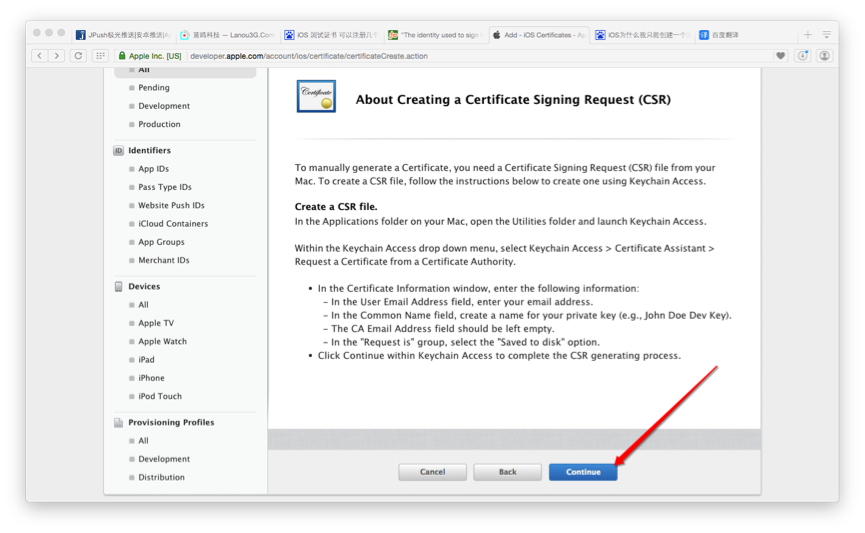This screenshot has height=533, width=865.
Task: Click the Devices section heading
Action: tap(144, 286)
